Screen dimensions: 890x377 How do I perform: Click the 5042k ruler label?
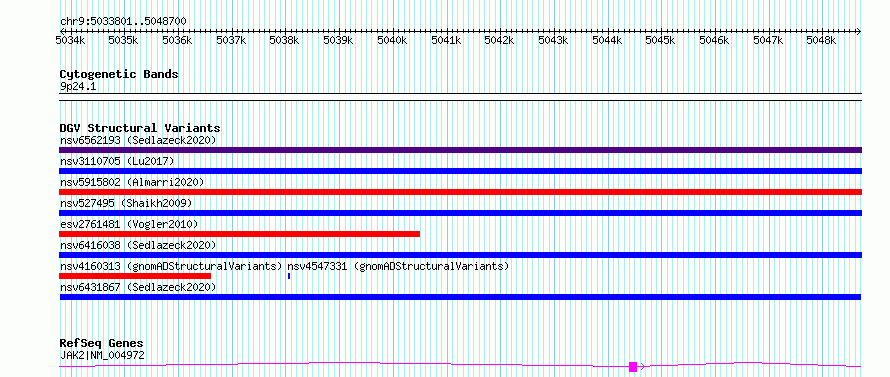[499, 40]
